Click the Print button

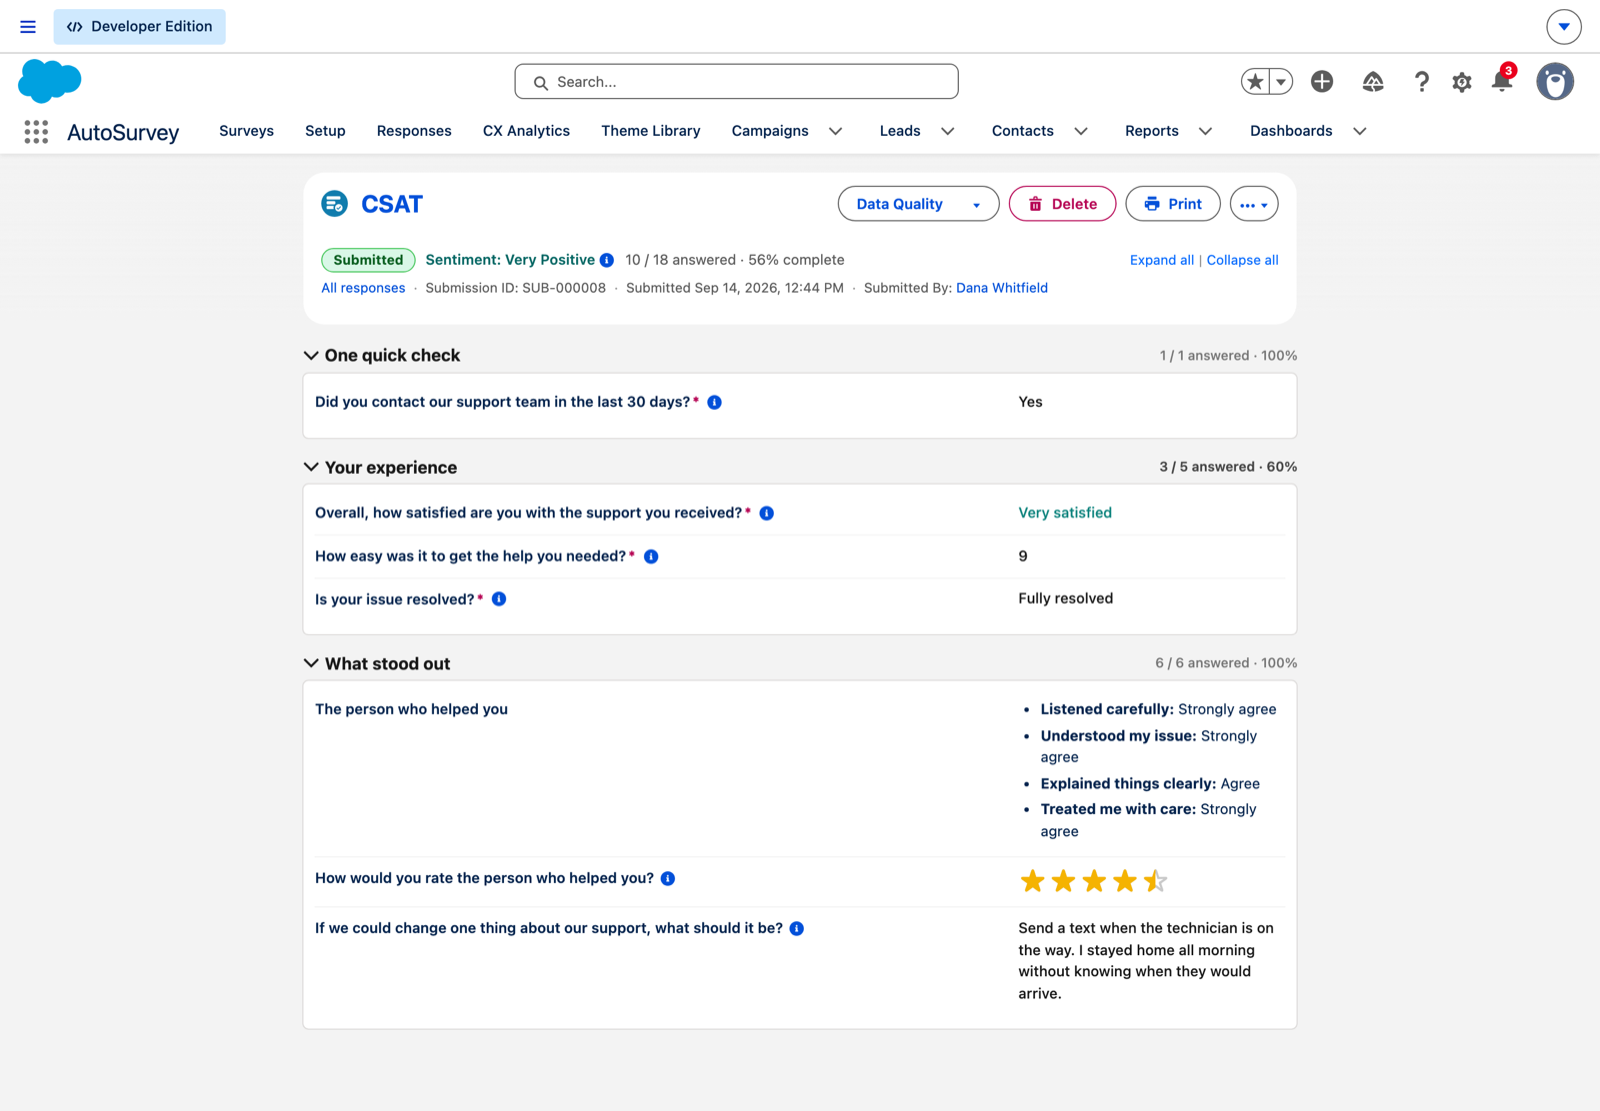[1173, 204]
